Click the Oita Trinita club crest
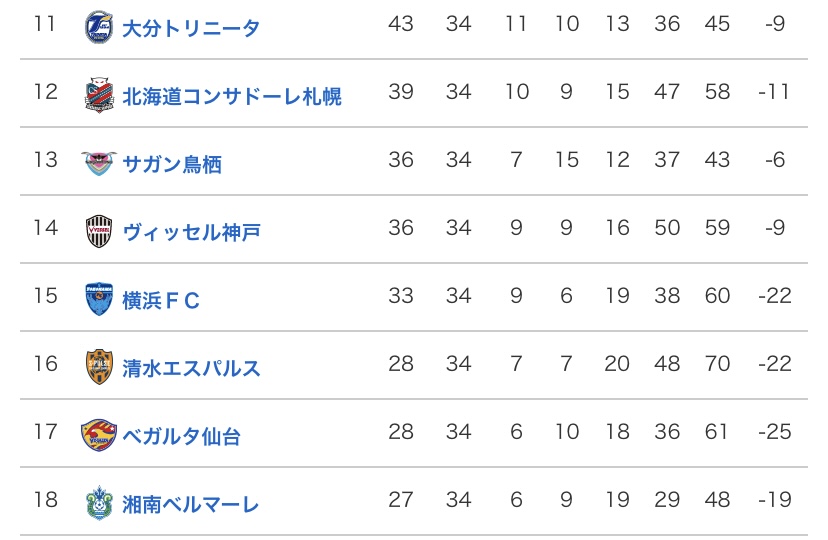This screenshot has height=540, width=828. tap(99, 26)
